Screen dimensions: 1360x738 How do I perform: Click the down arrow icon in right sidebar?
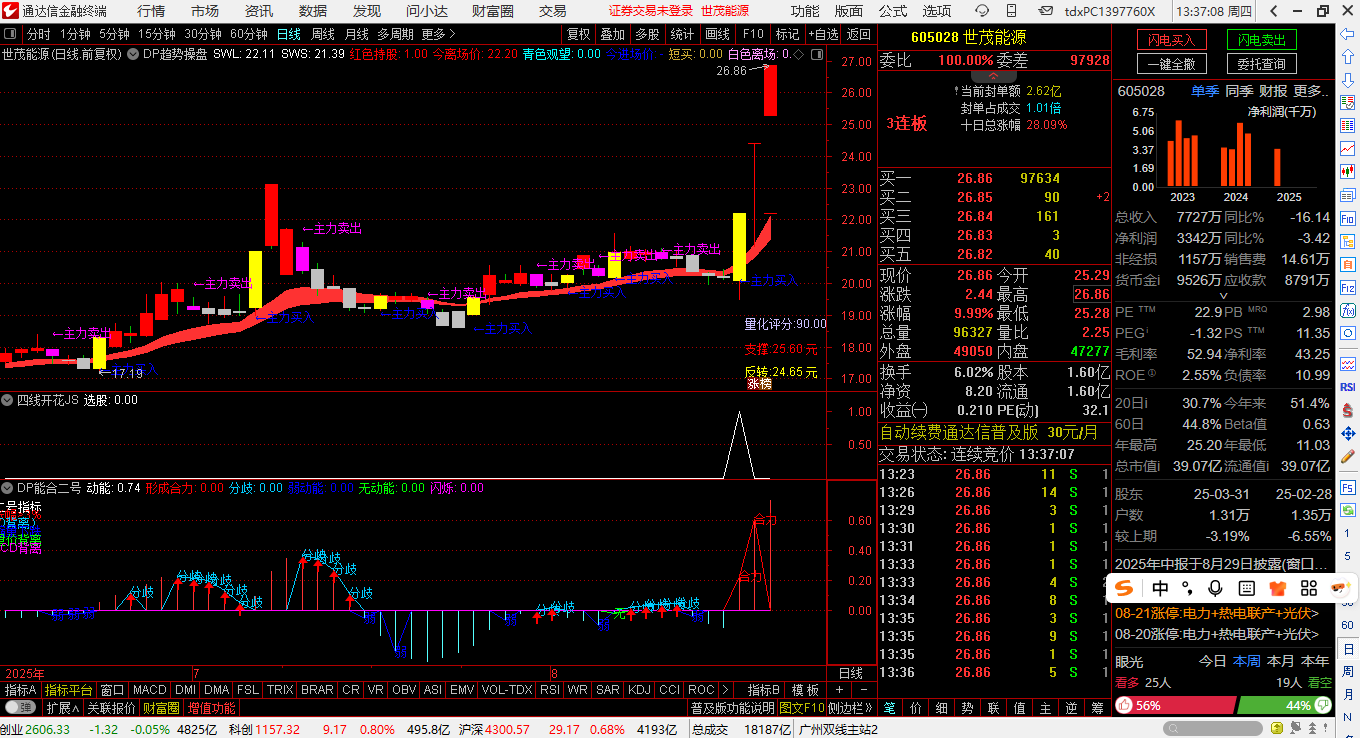tap(1347, 79)
